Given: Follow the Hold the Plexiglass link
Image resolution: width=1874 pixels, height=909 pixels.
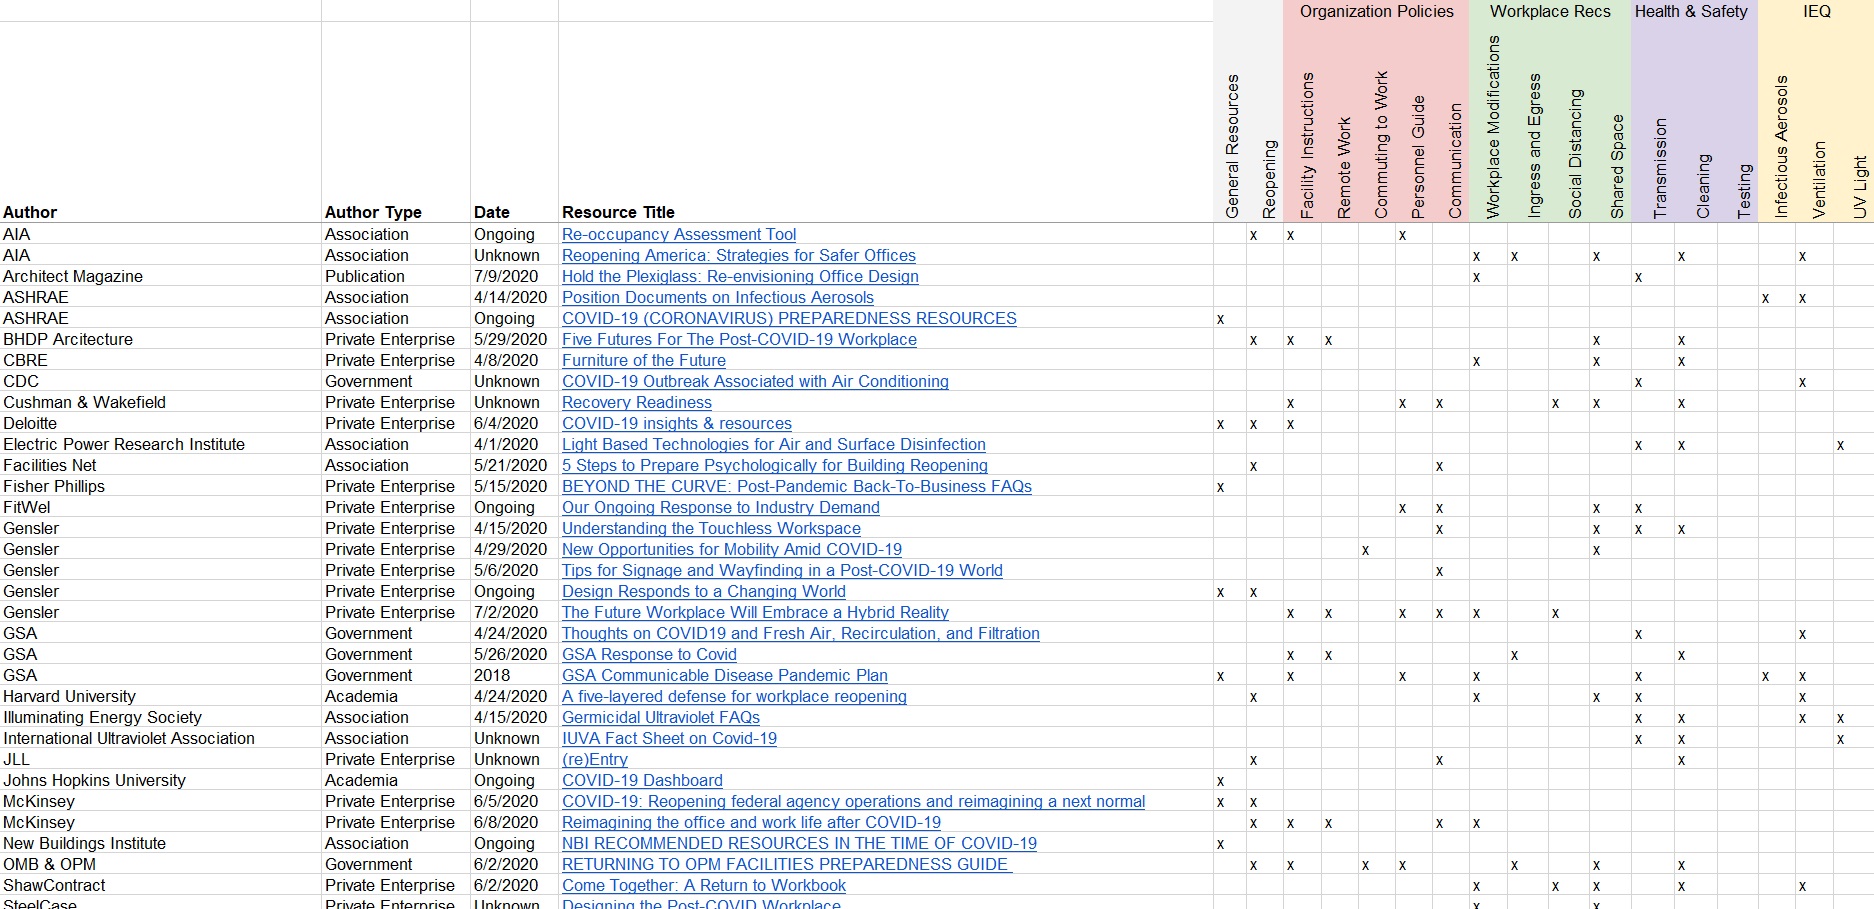Looking at the screenshot, I should pyautogui.click(x=740, y=276).
